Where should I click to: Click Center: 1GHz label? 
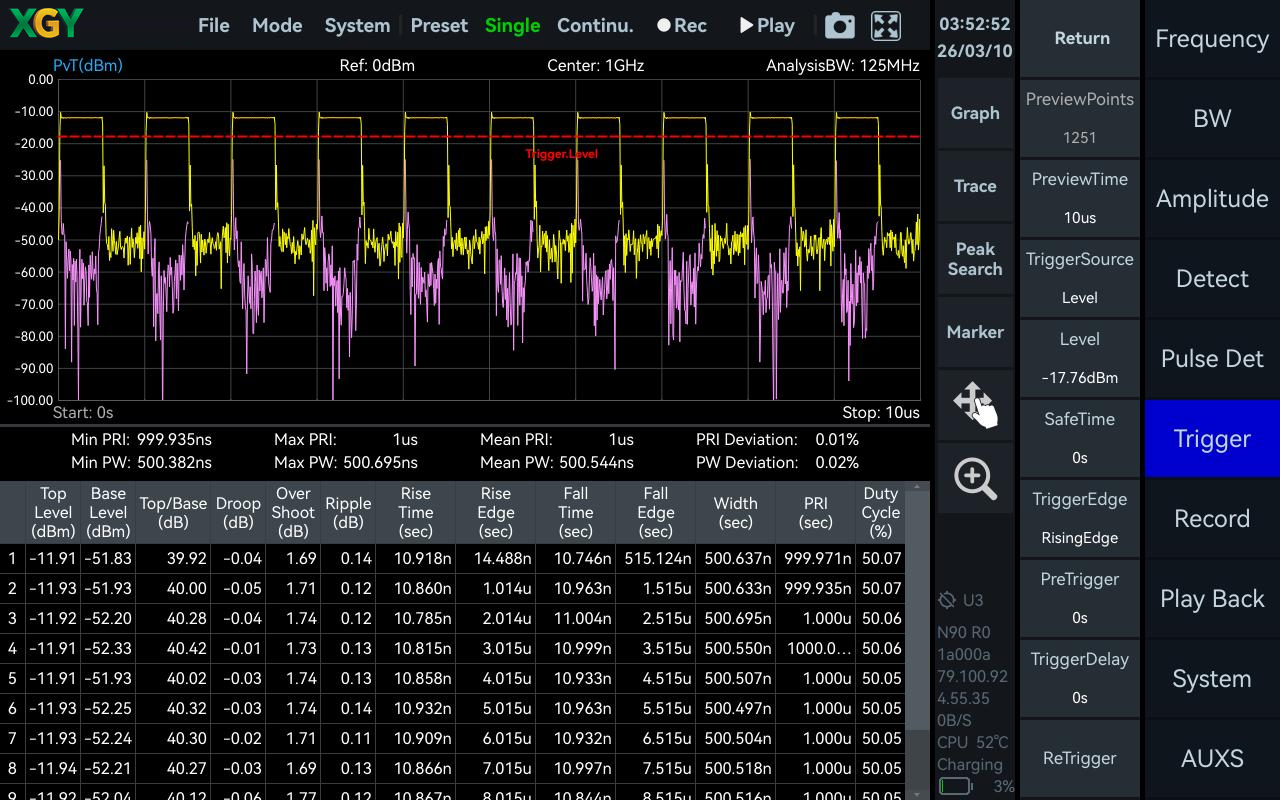pyautogui.click(x=596, y=66)
